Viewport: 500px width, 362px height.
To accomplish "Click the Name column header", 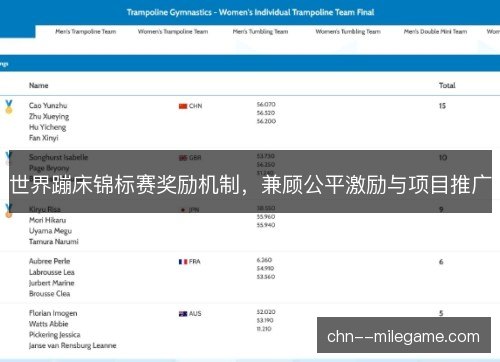I will (38, 85).
